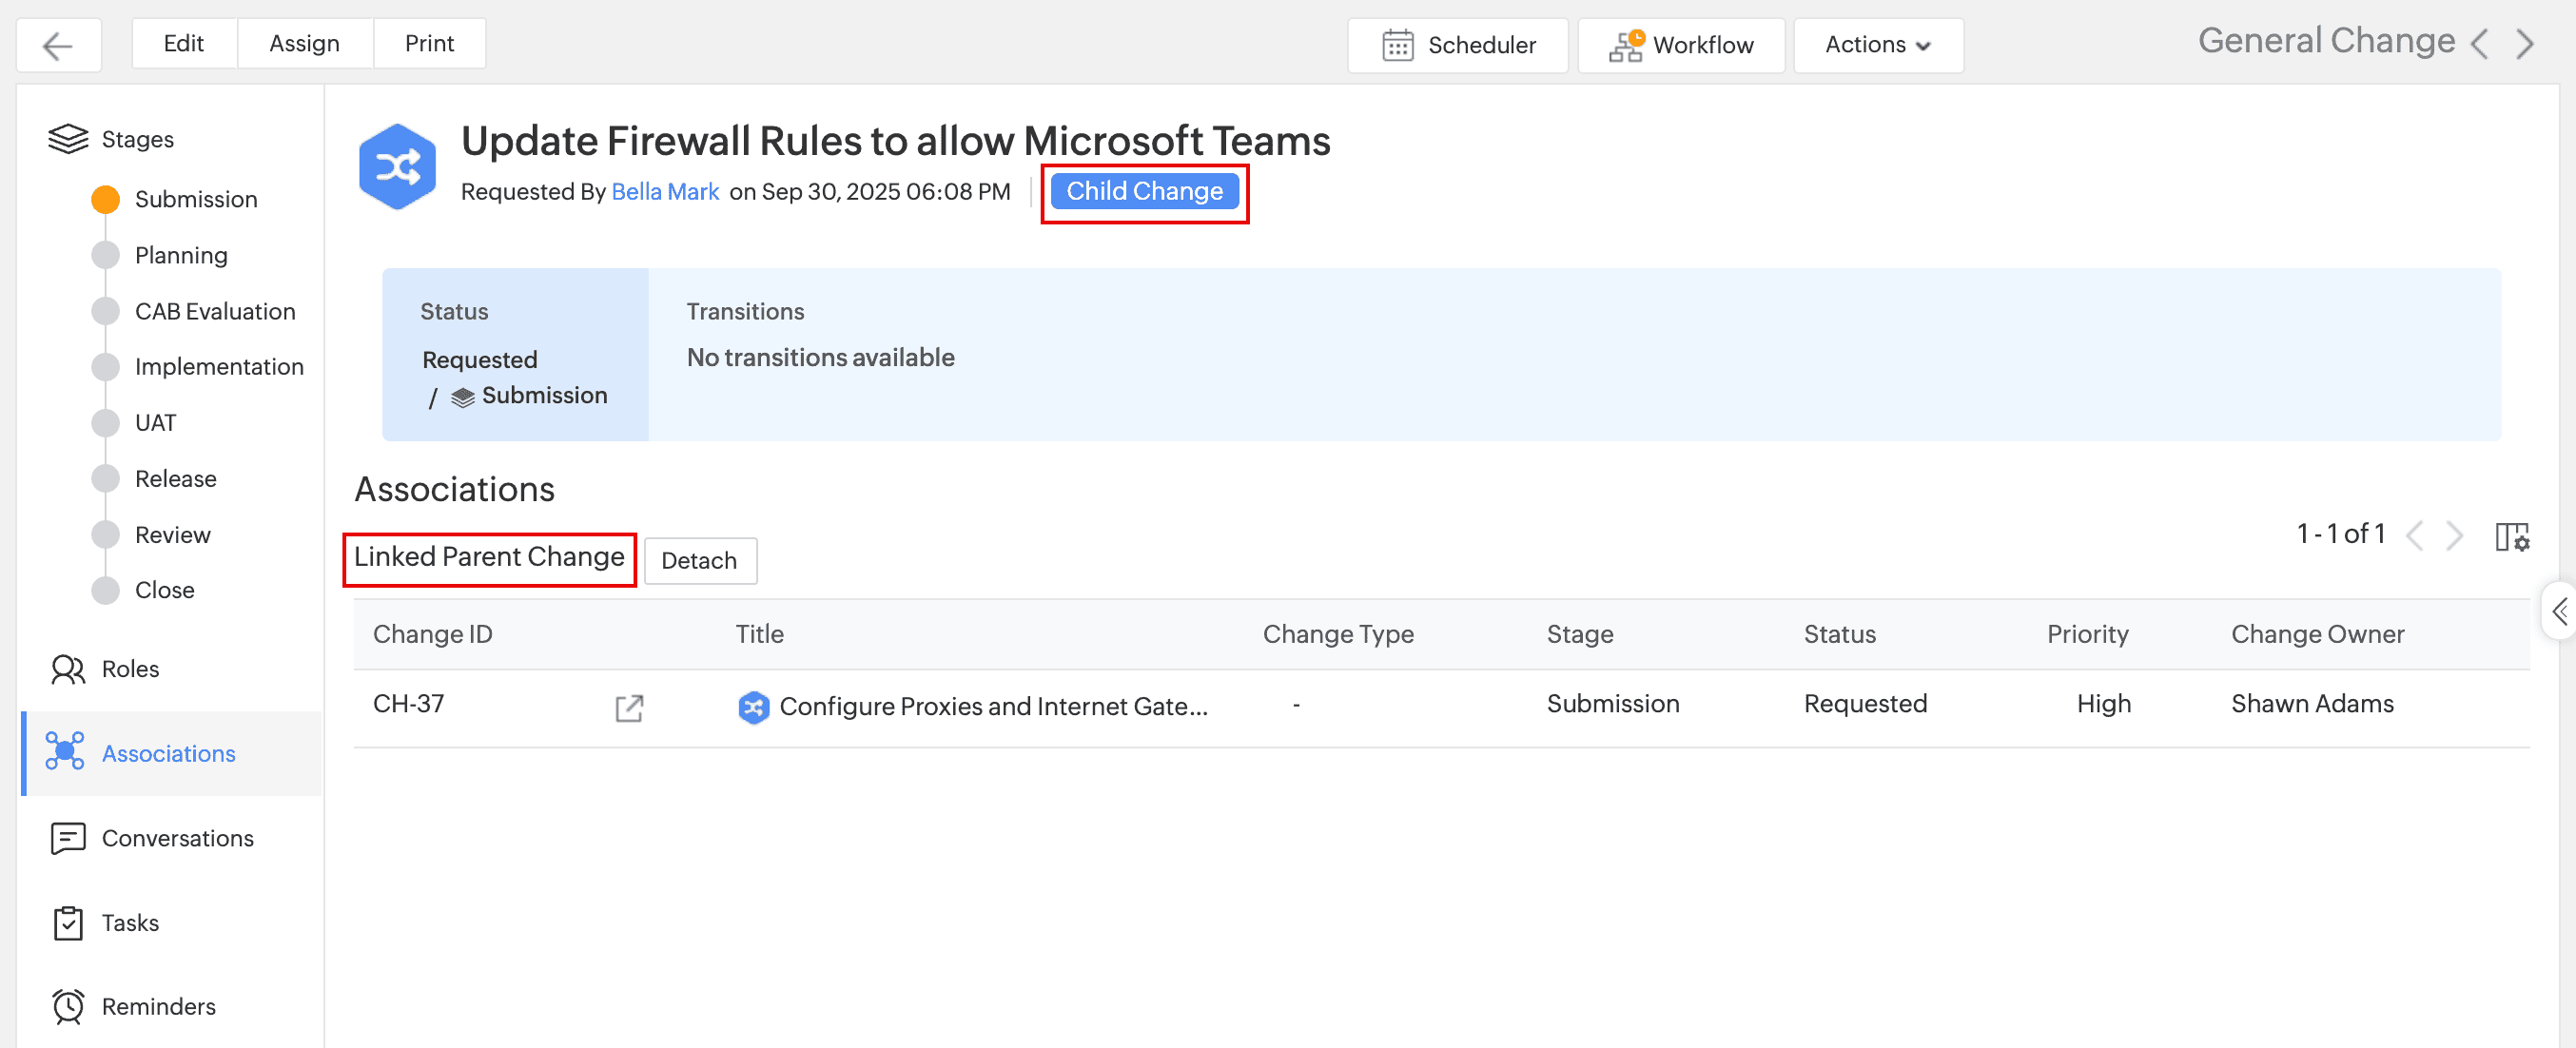Click the Edit menu button
Screen dimensions: 2576x1048
click(183, 43)
